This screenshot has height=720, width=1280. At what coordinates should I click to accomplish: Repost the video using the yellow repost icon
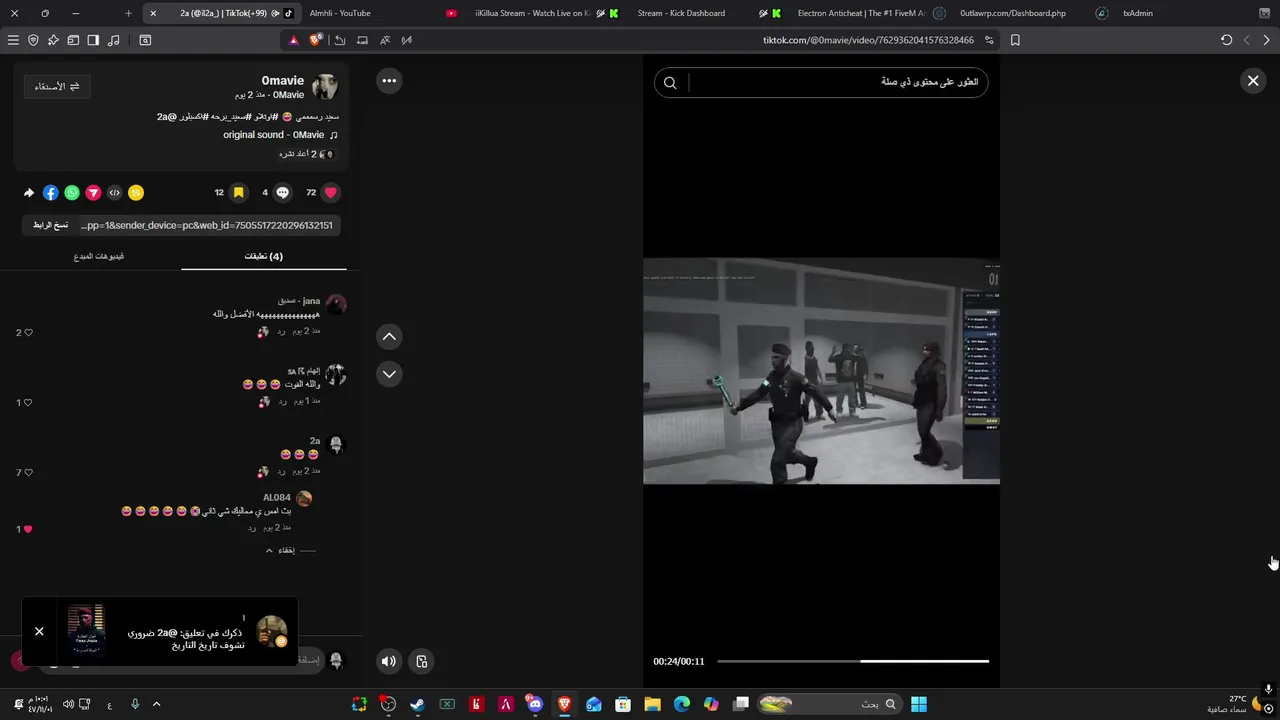[x=136, y=193]
